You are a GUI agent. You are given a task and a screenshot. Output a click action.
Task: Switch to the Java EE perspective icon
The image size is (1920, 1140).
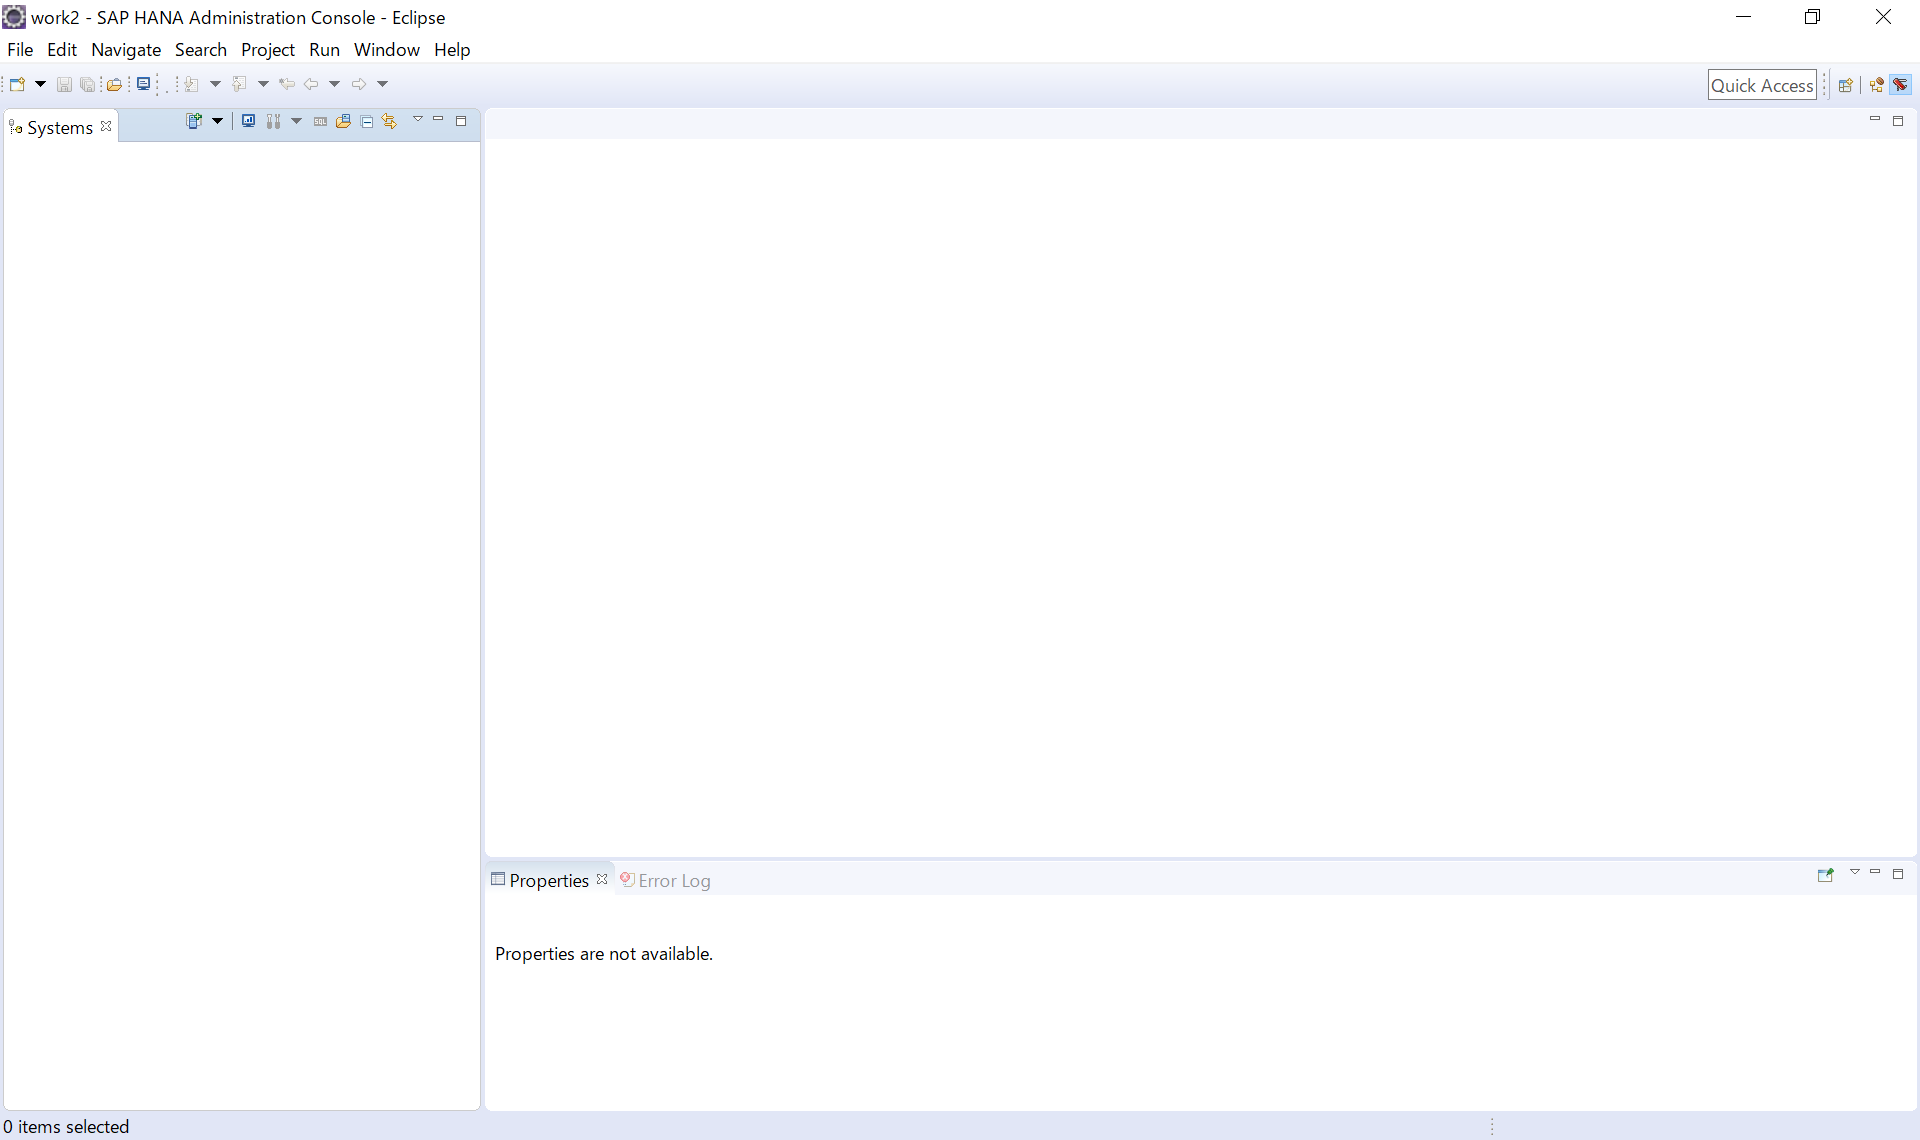(x=1876, y=85)
